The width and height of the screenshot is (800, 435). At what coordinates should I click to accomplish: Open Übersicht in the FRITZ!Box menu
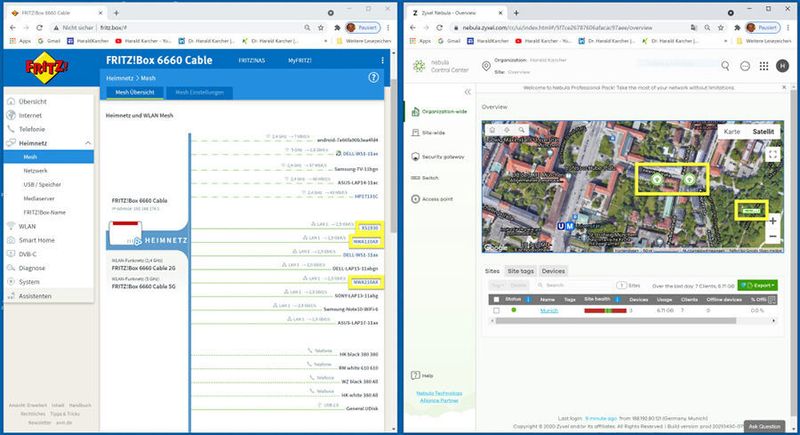tap(33, 101)
